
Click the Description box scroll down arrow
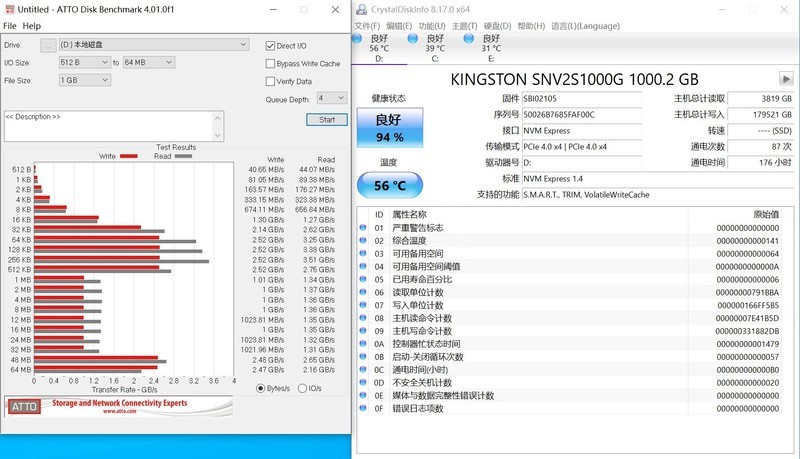click(x=218, y=135)
